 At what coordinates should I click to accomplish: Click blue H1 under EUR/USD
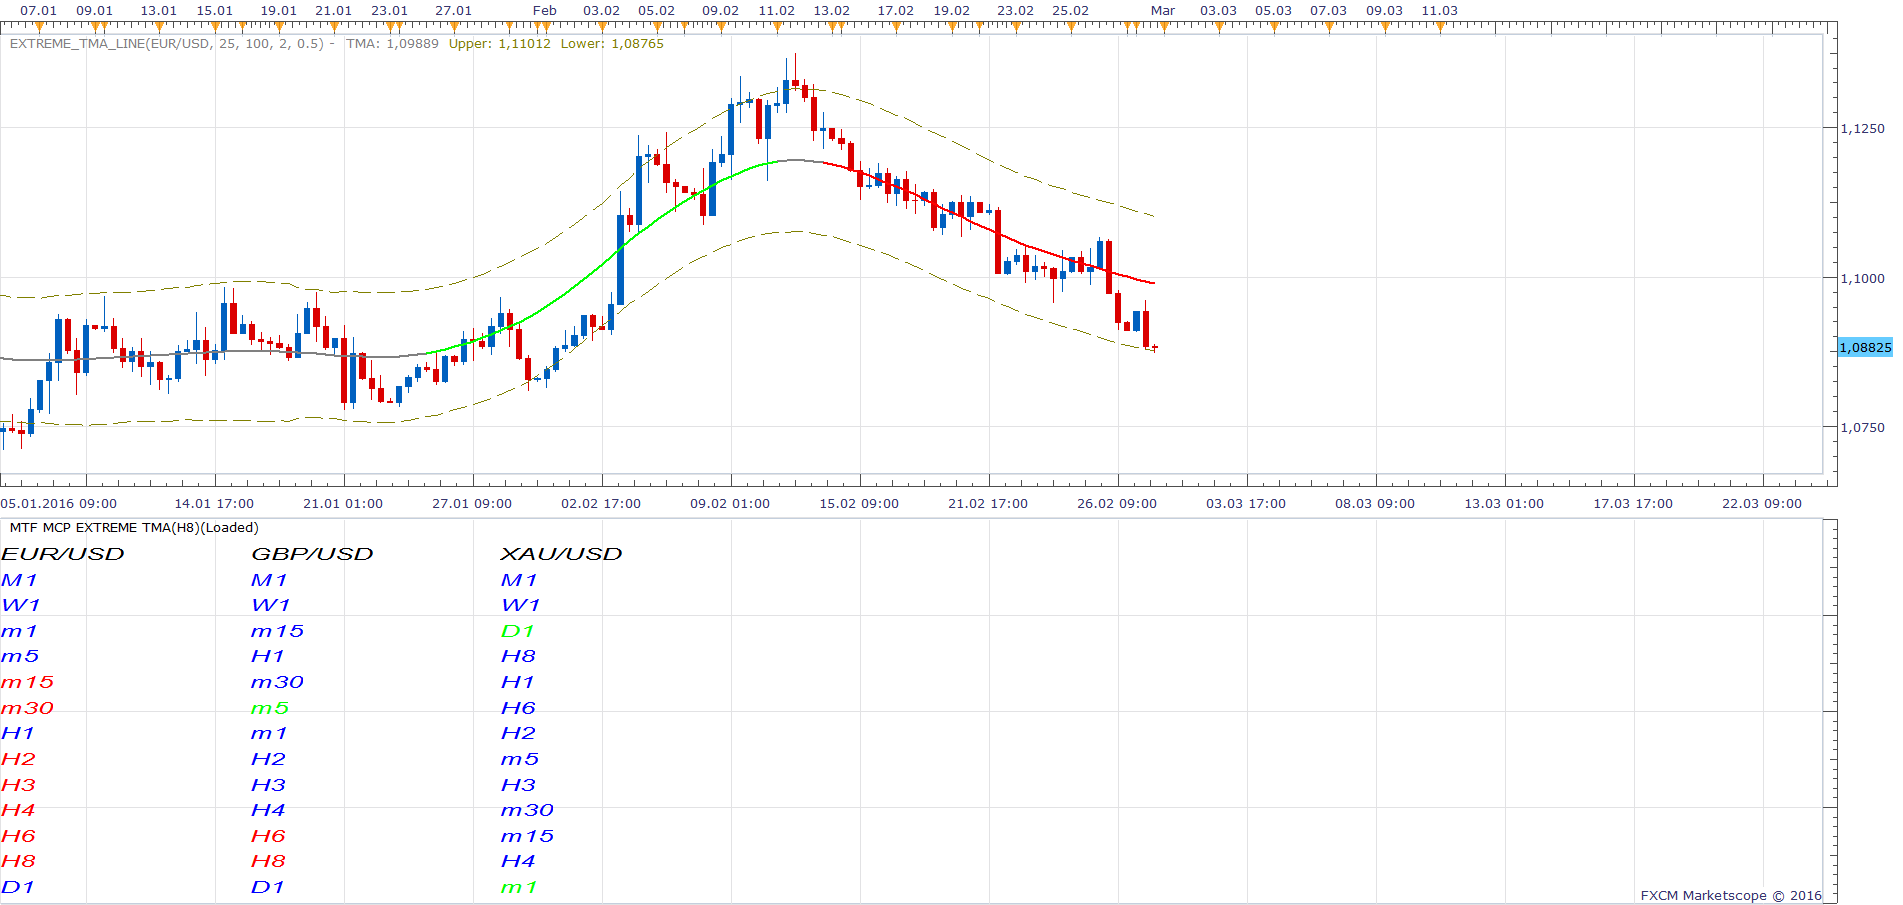click(x=18, y=733)
